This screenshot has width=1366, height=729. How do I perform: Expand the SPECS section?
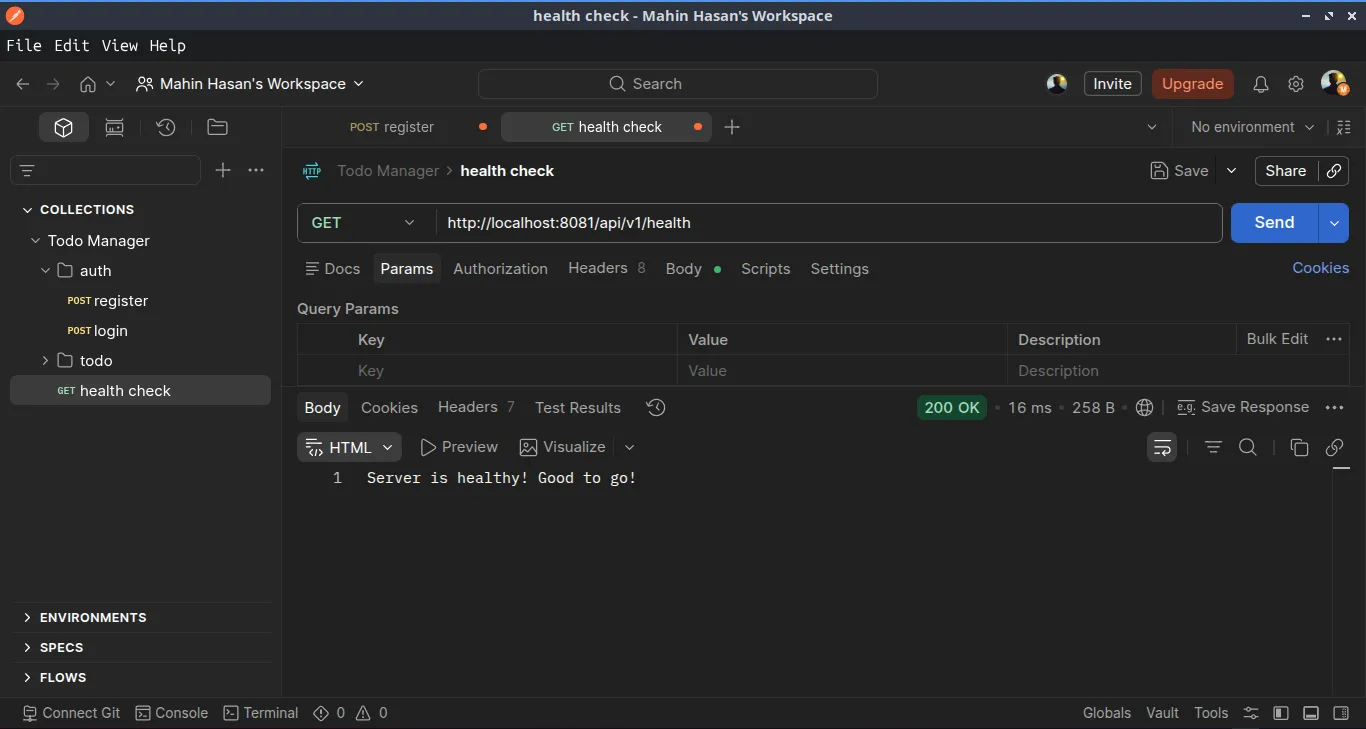[x=27, y=648]
